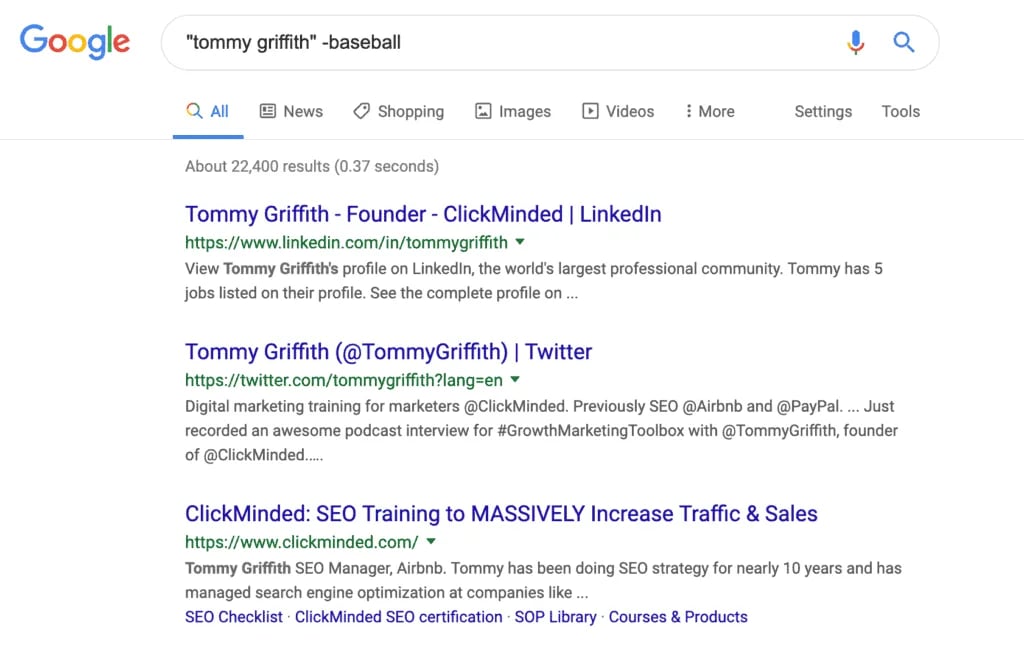Expand the LinkedIn URL dropdown arrow

pos(520,242)
